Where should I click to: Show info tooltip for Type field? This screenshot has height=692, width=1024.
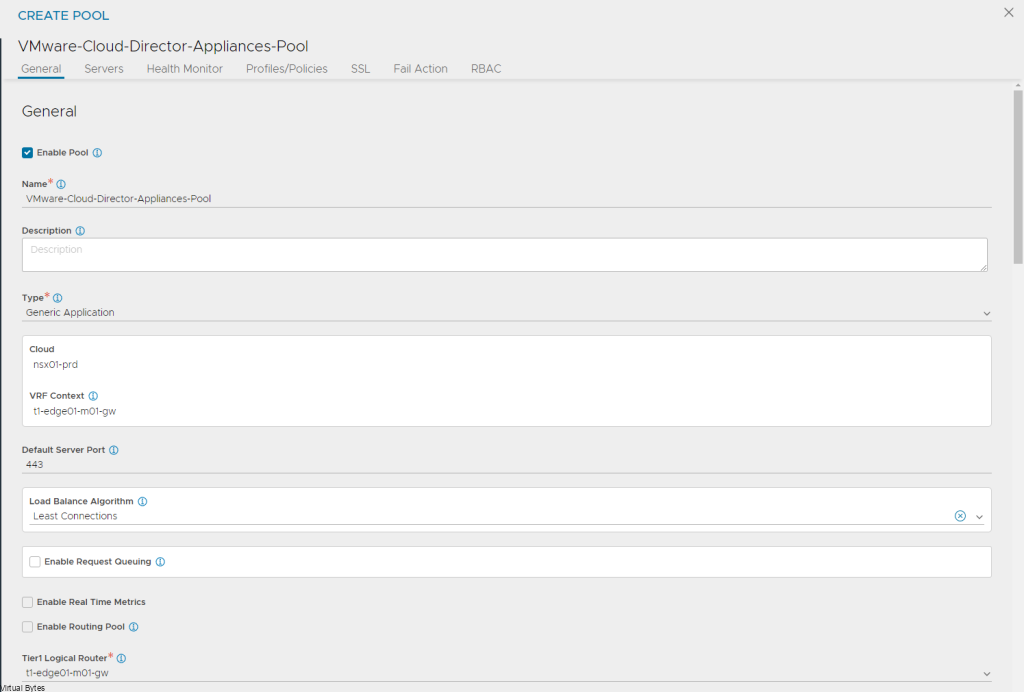(x=57, y=298)
